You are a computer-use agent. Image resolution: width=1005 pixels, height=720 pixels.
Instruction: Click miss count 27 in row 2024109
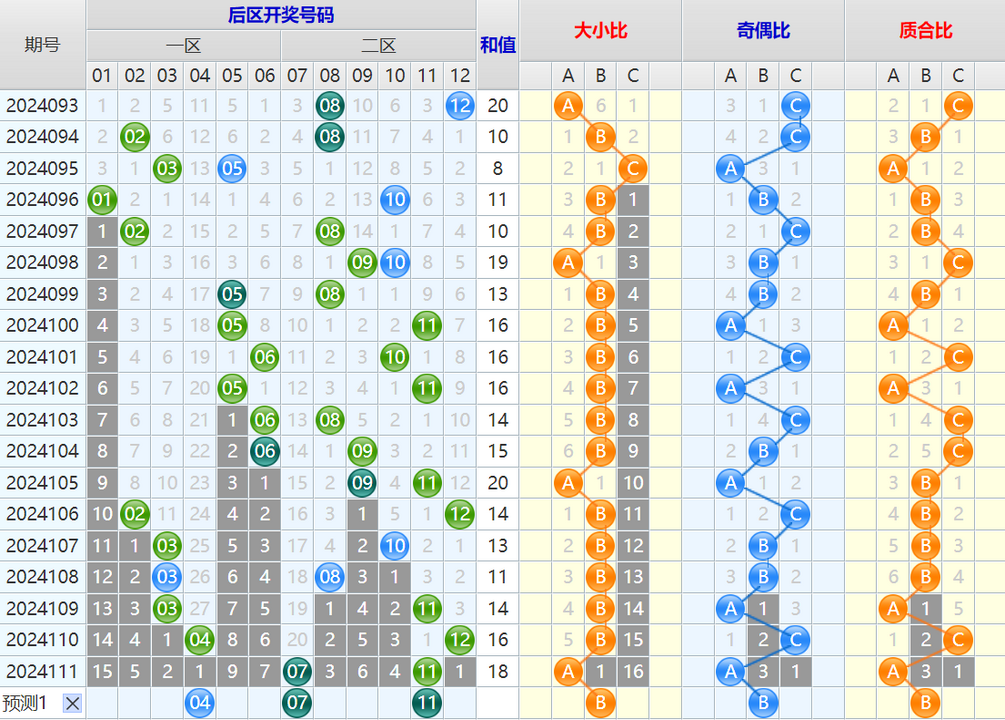click(199, 608)
